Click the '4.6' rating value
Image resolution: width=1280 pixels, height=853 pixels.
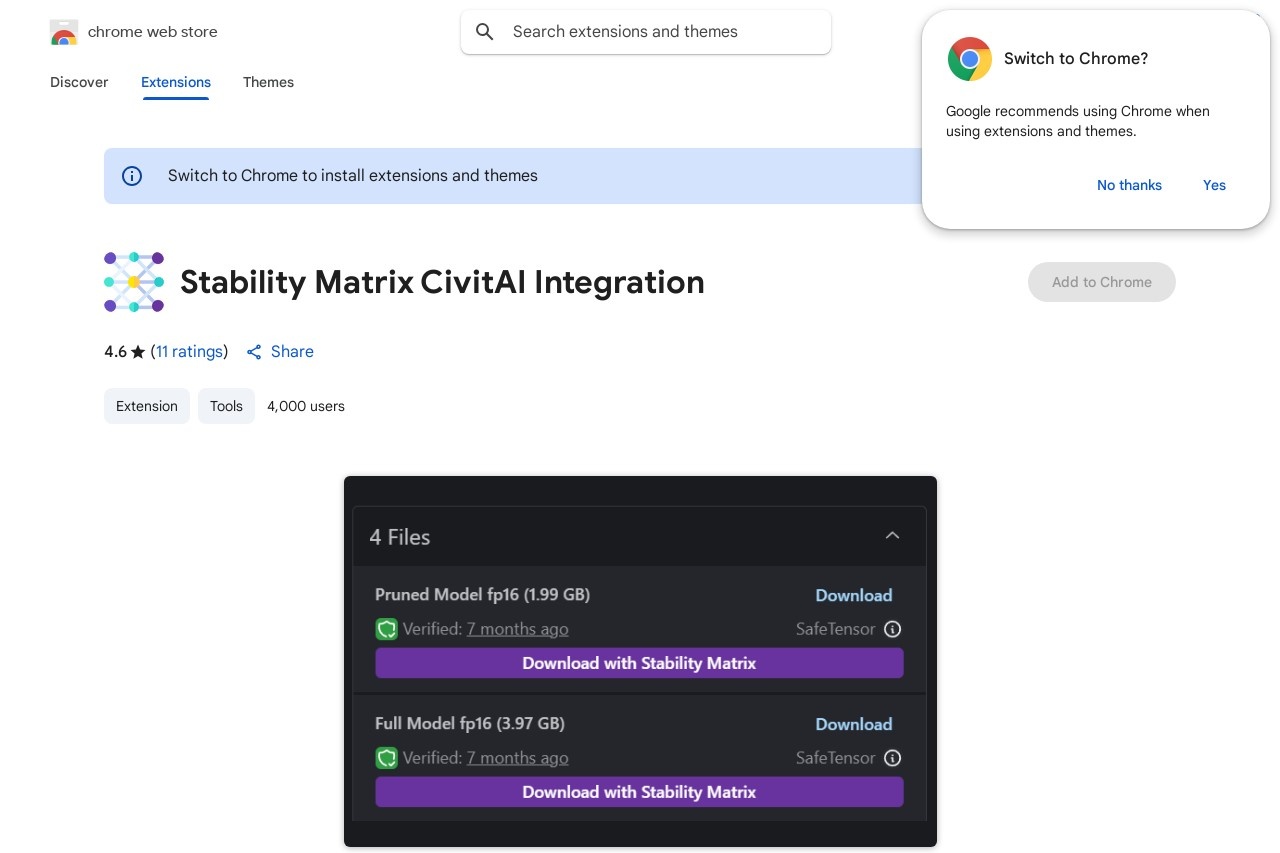point(115,352)
